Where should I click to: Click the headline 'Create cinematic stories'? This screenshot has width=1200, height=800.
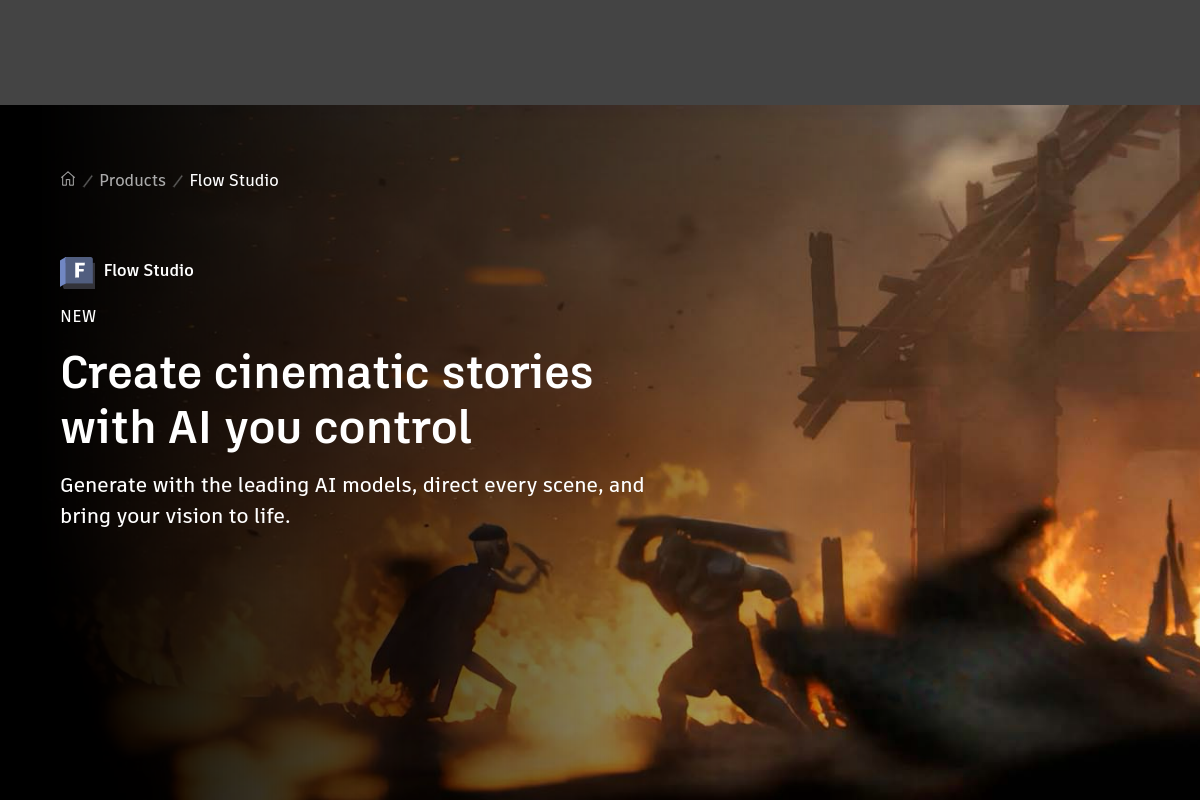pos(327,372)
